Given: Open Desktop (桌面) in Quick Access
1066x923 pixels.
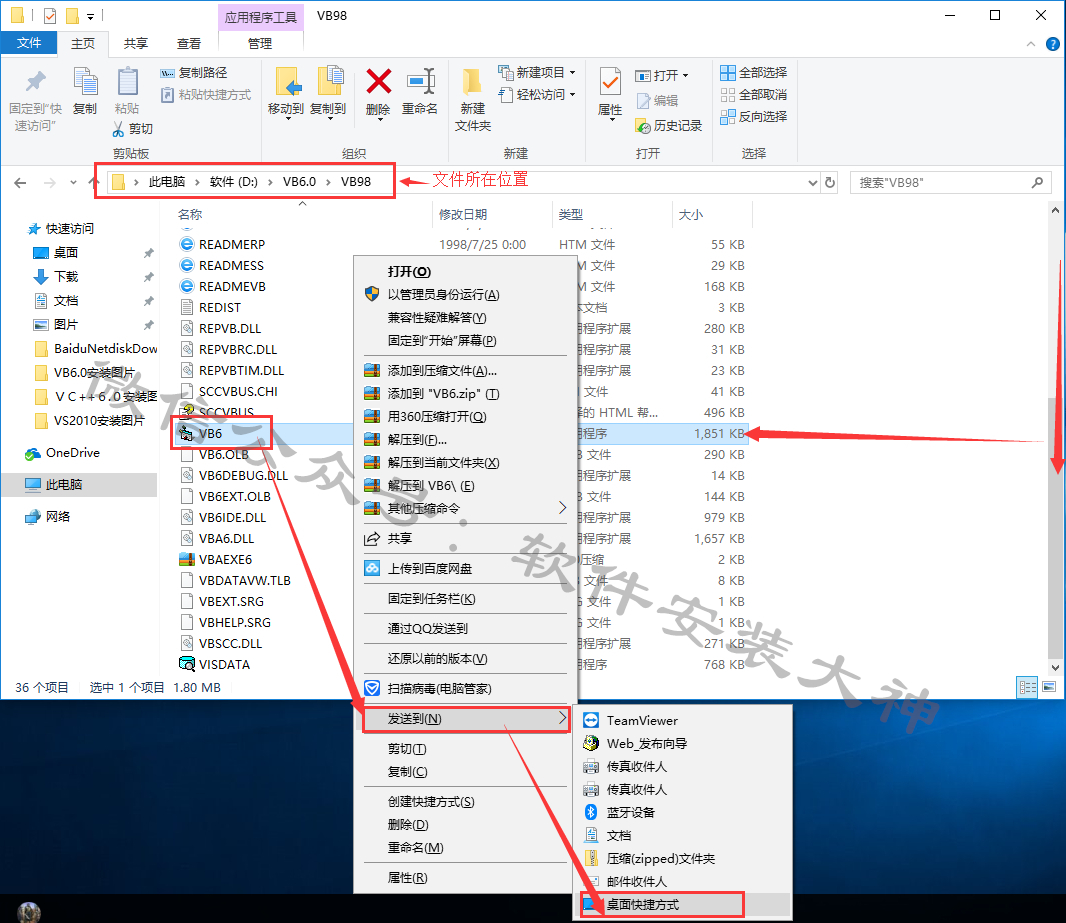Looking at the screenshot, I should [x=66, y=253].
